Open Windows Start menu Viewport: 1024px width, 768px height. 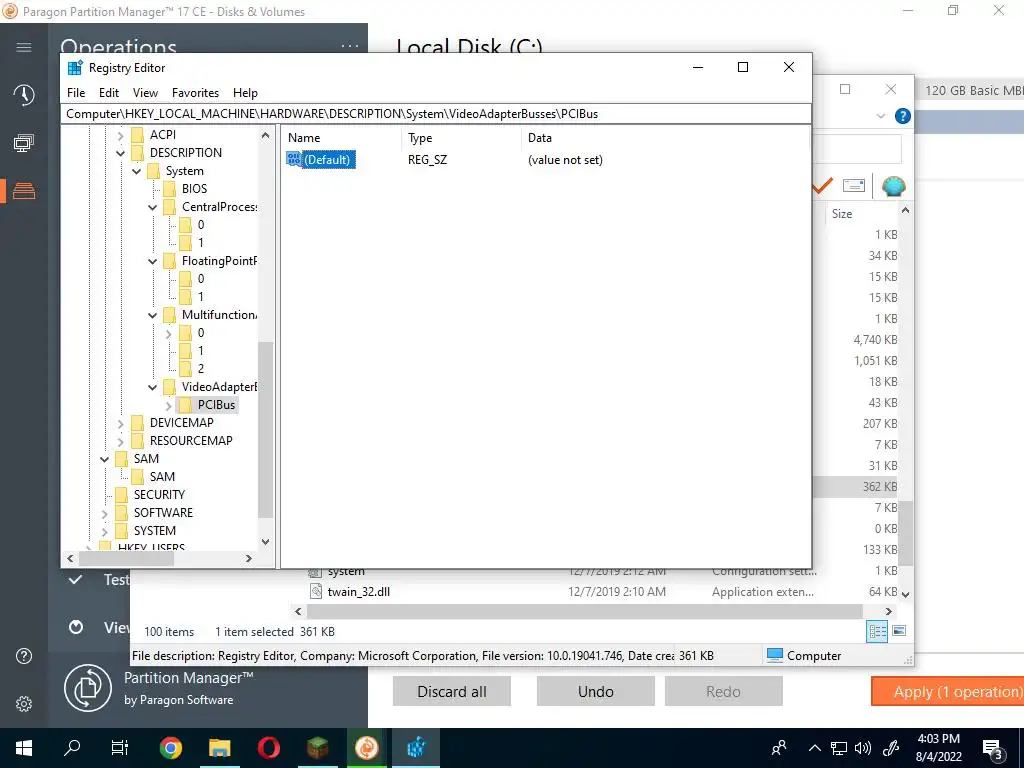pyautogui.click(x=24, y=748)
